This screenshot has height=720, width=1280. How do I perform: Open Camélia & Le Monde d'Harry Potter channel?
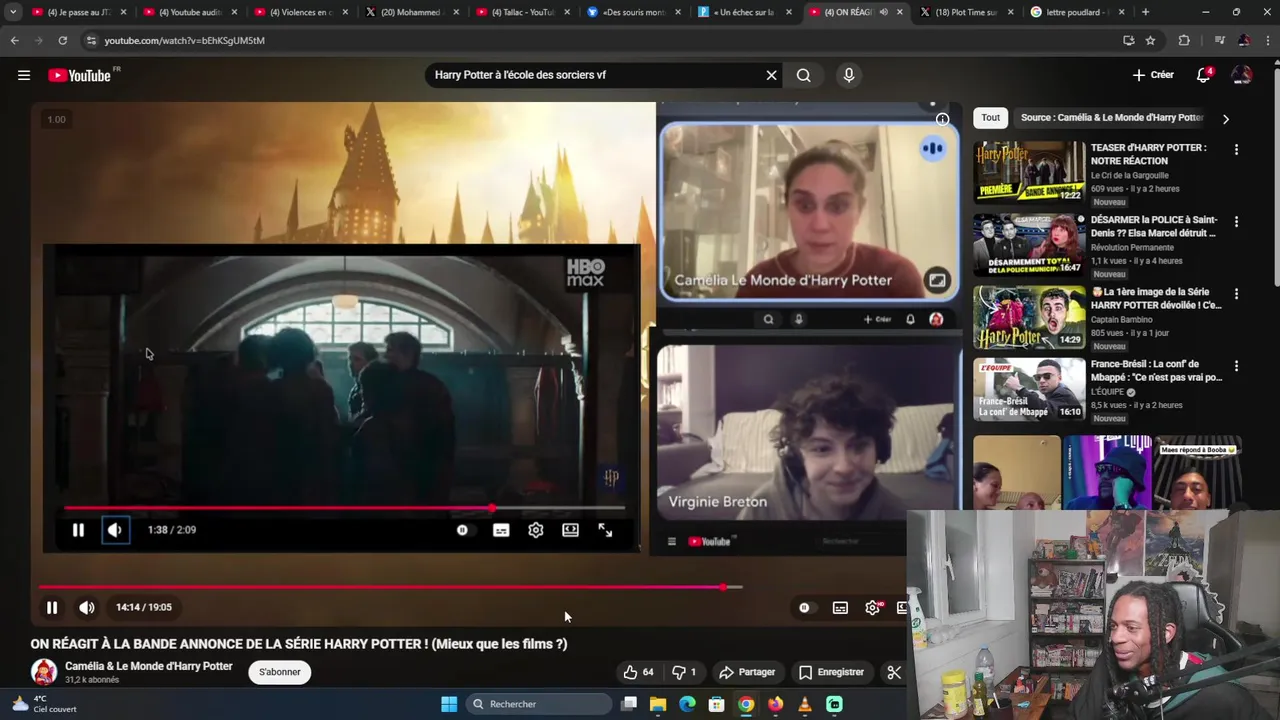pos(149,666)
